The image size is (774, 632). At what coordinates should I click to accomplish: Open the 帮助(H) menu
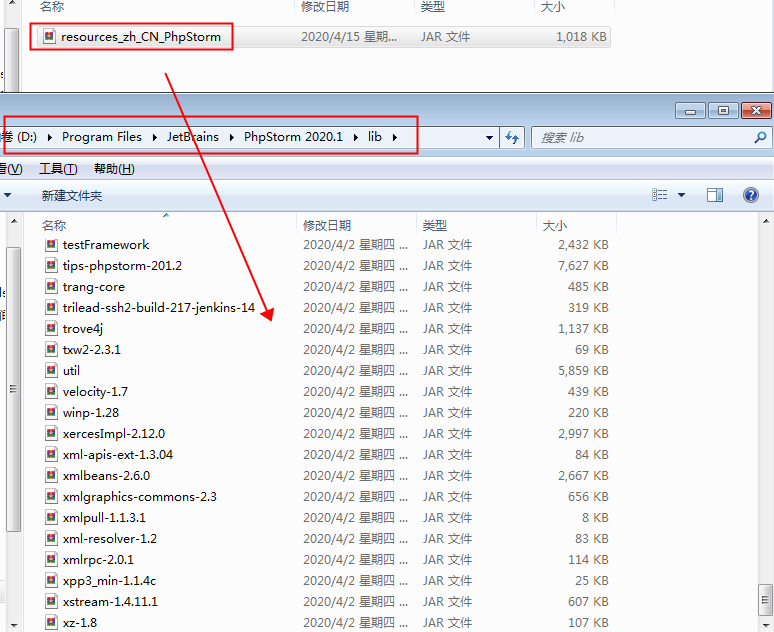click(x=113, y=168)
